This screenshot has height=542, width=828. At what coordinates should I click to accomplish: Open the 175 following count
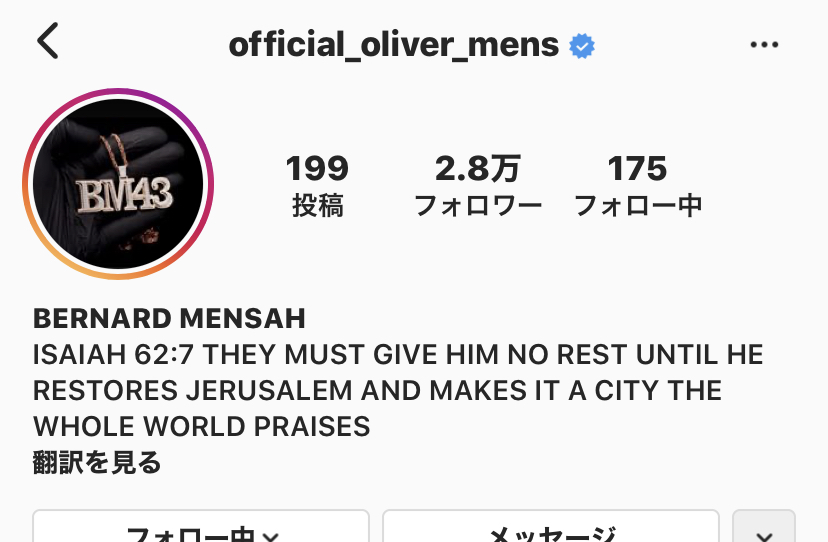pyautogui.click(x=637, y=169)
